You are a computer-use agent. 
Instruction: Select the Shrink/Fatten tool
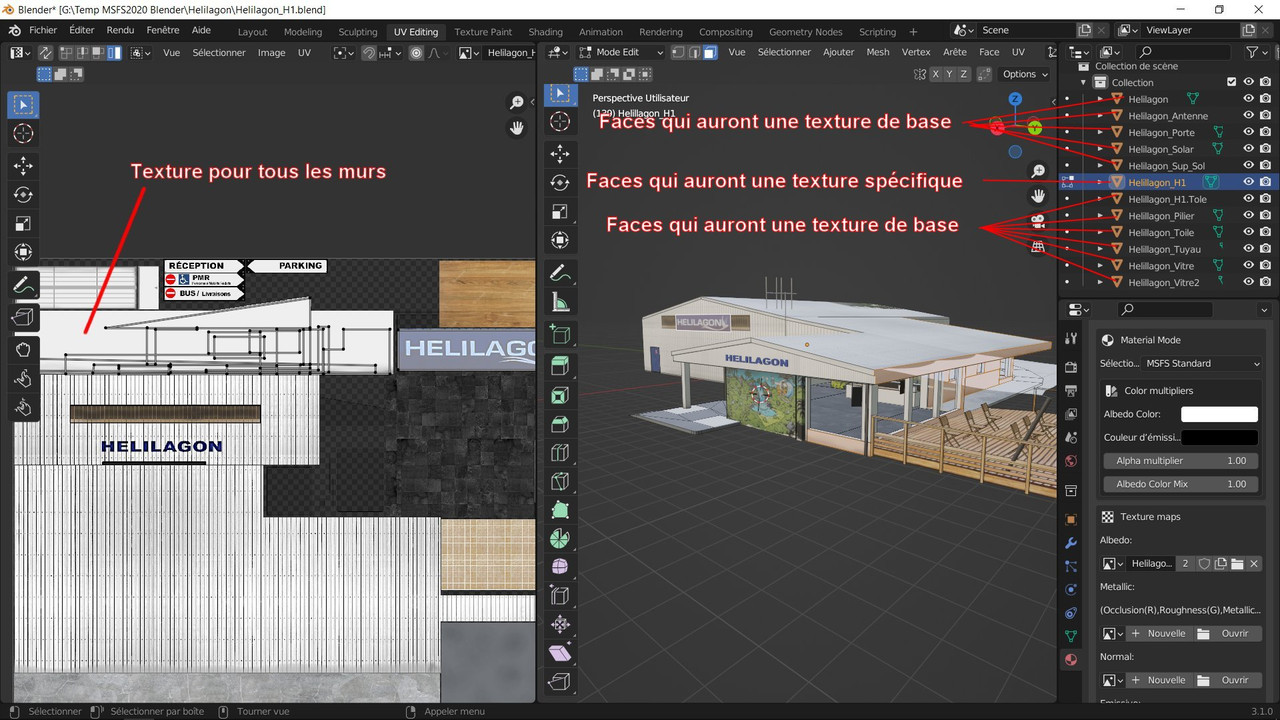tap(560, 625)
